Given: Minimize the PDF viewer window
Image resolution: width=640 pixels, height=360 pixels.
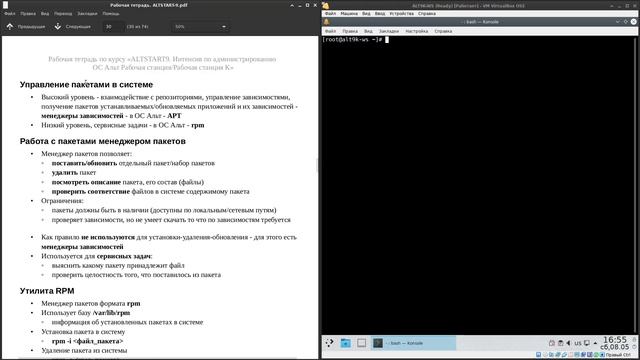Looking at the screenshot, I should 300,5.
